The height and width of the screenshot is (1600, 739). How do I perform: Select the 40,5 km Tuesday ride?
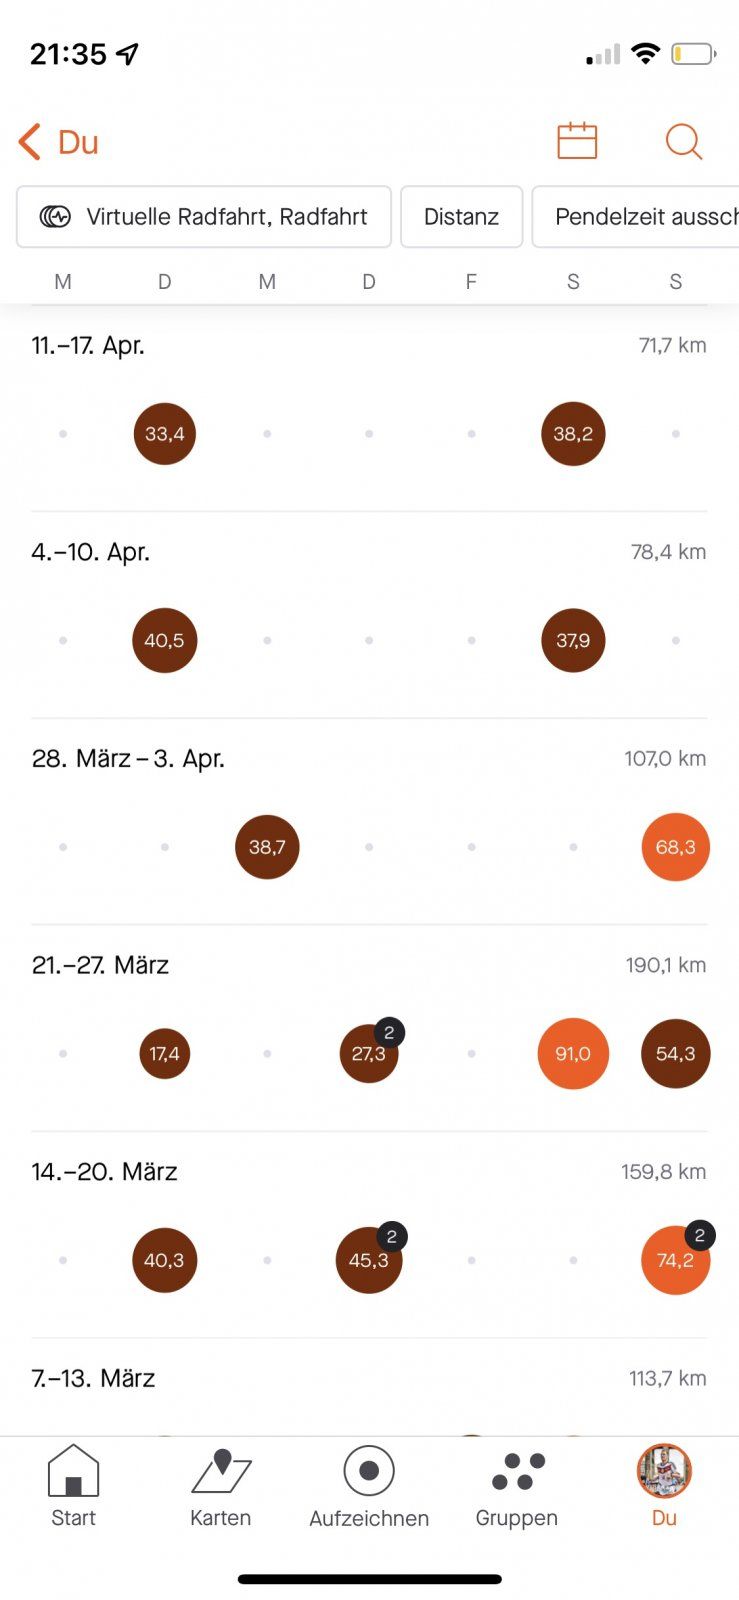click(165, 640)
